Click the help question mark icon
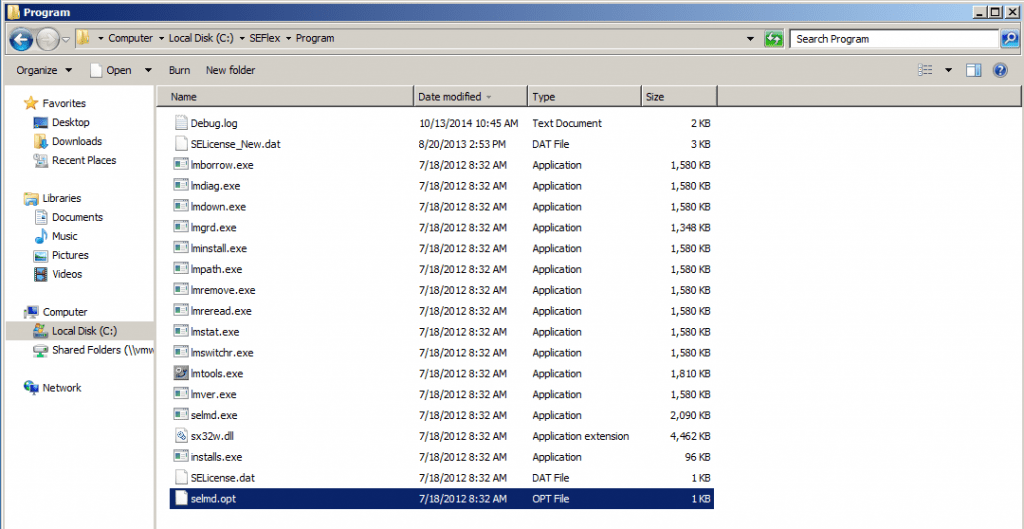 [999, 70]
